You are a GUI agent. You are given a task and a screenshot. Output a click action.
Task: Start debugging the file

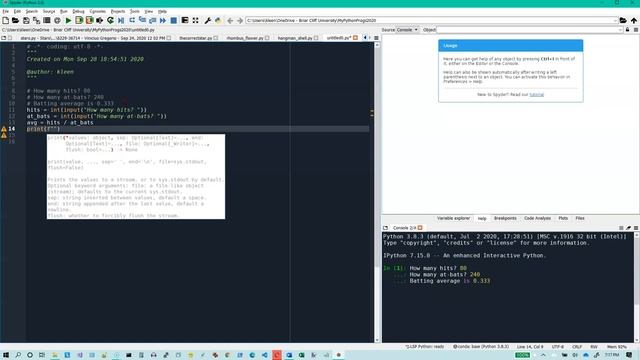(121, 20)
